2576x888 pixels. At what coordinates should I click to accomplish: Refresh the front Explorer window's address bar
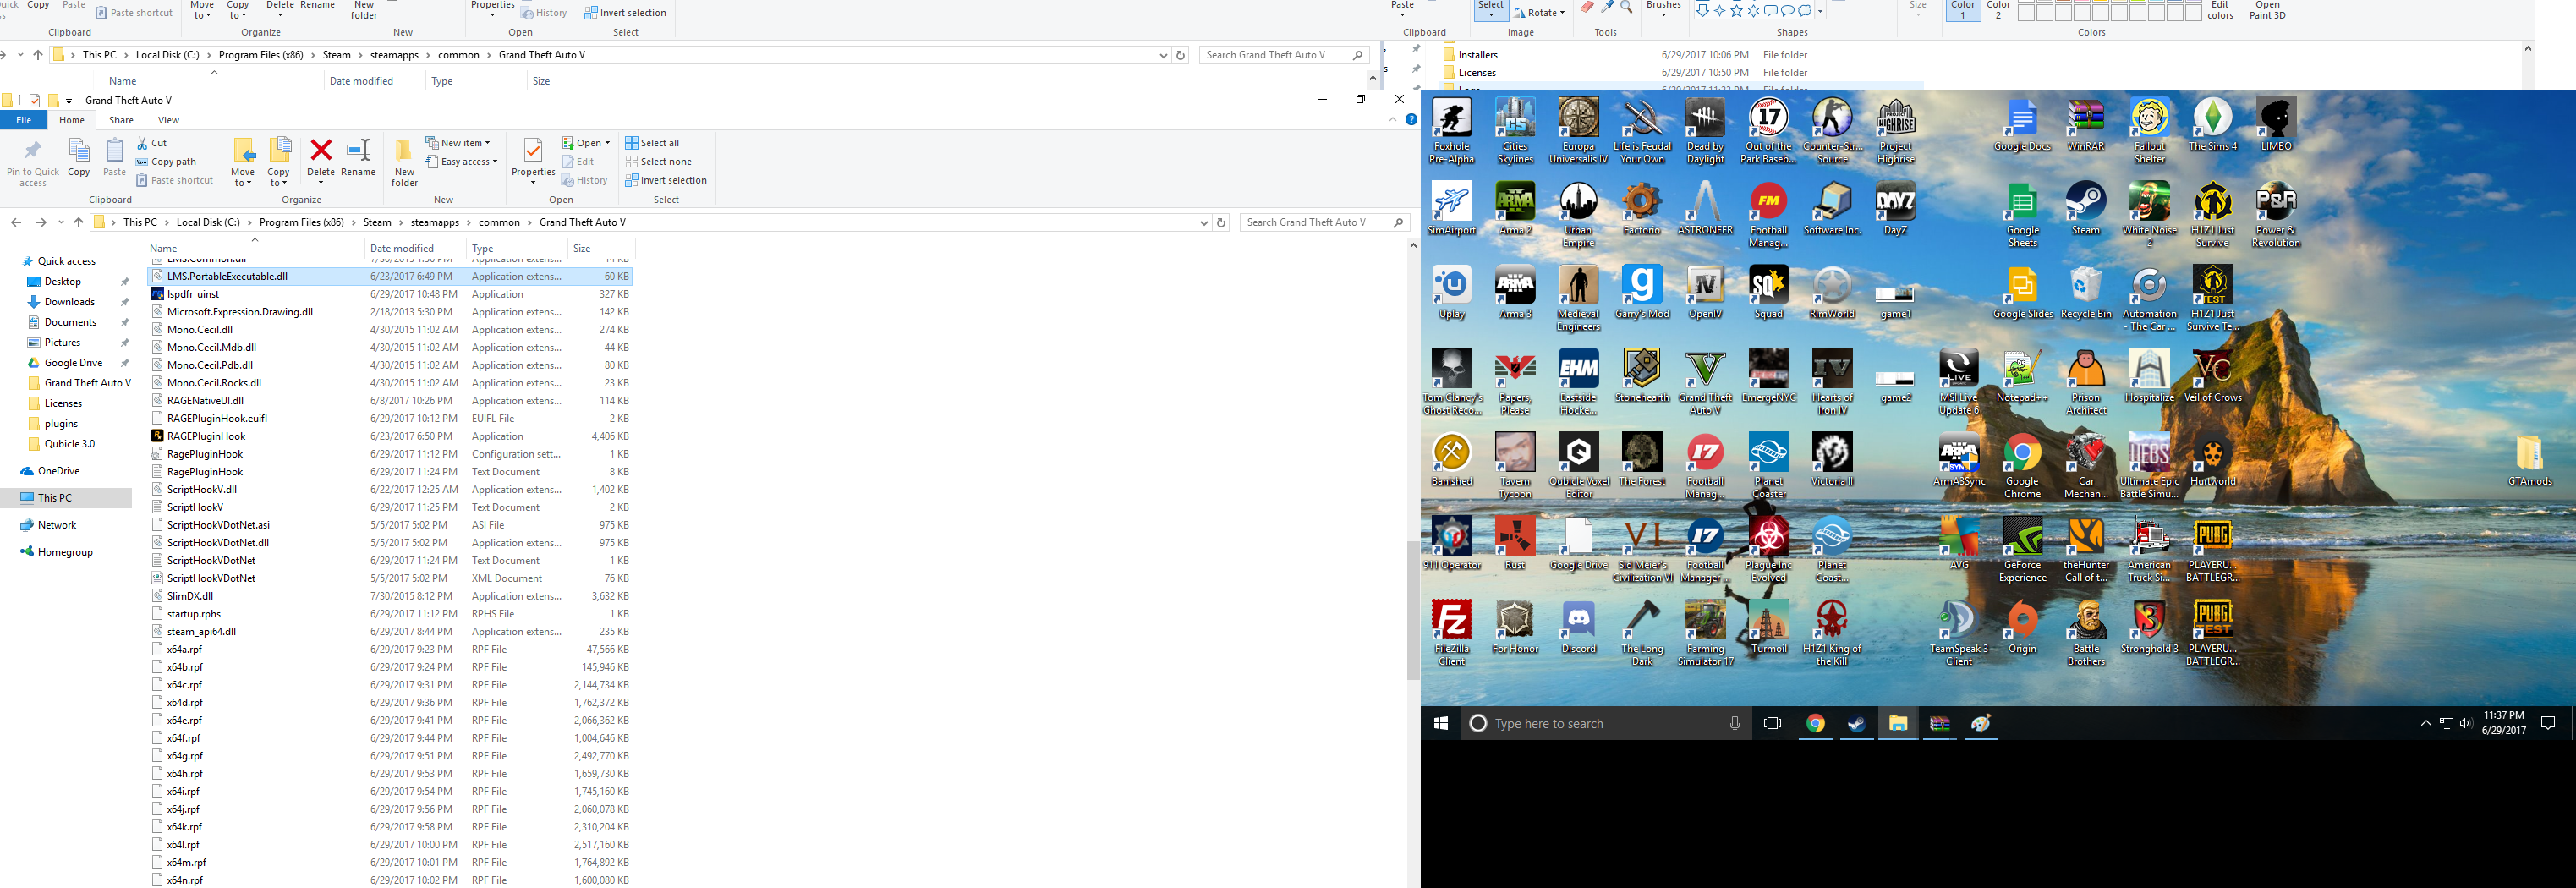[1221, 222]
